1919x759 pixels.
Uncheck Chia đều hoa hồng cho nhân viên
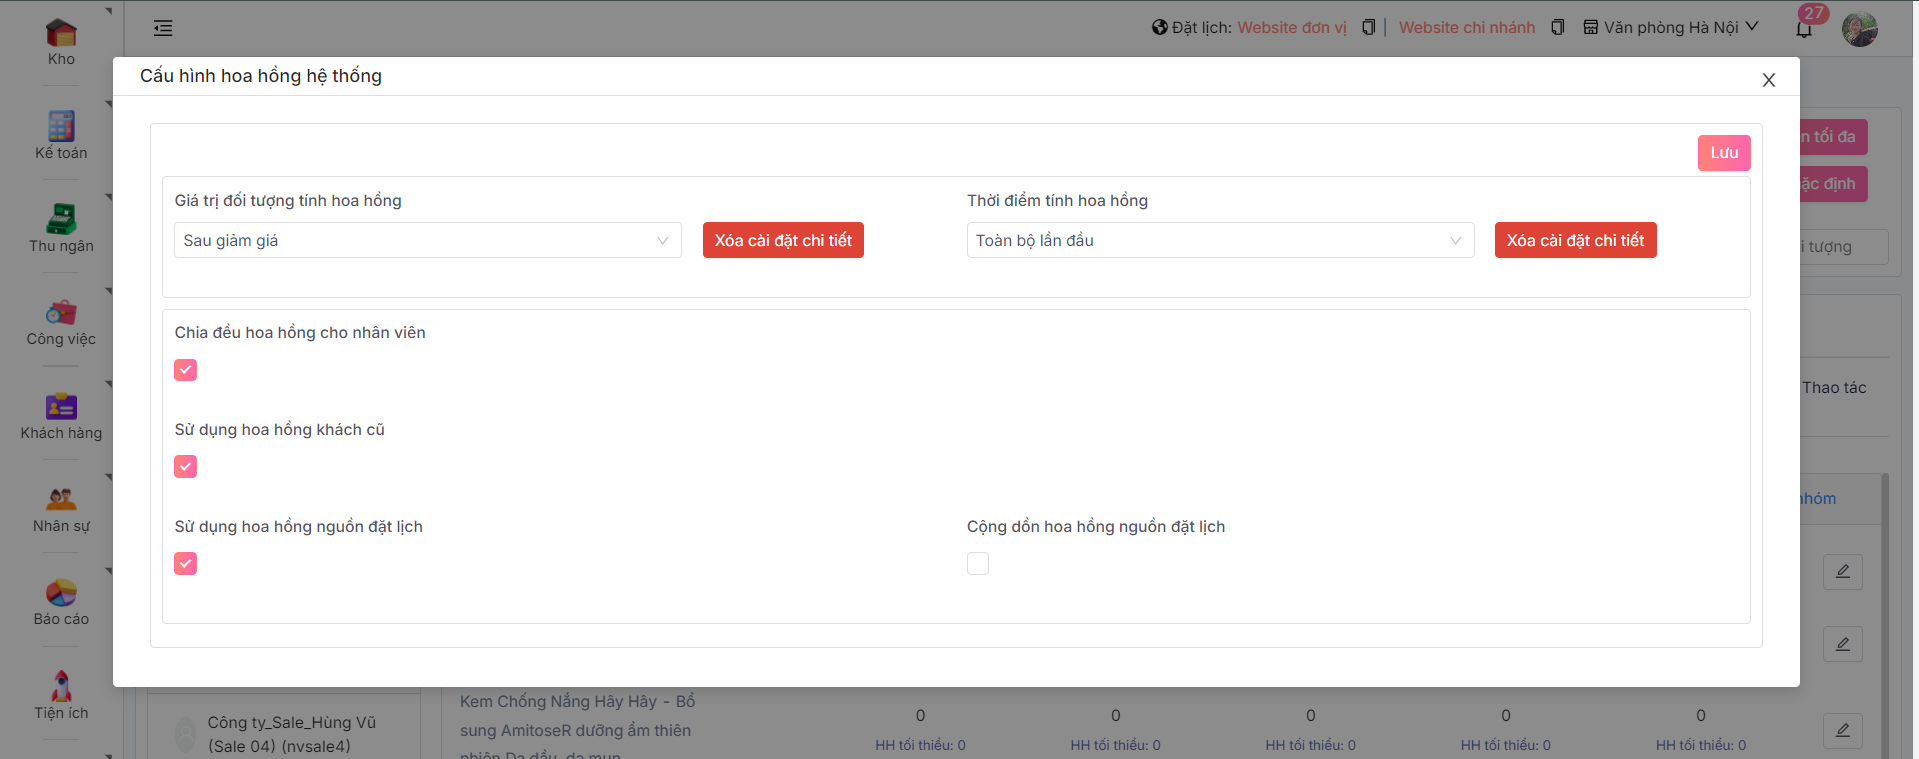pyautogui.click(x=186, y=370)
